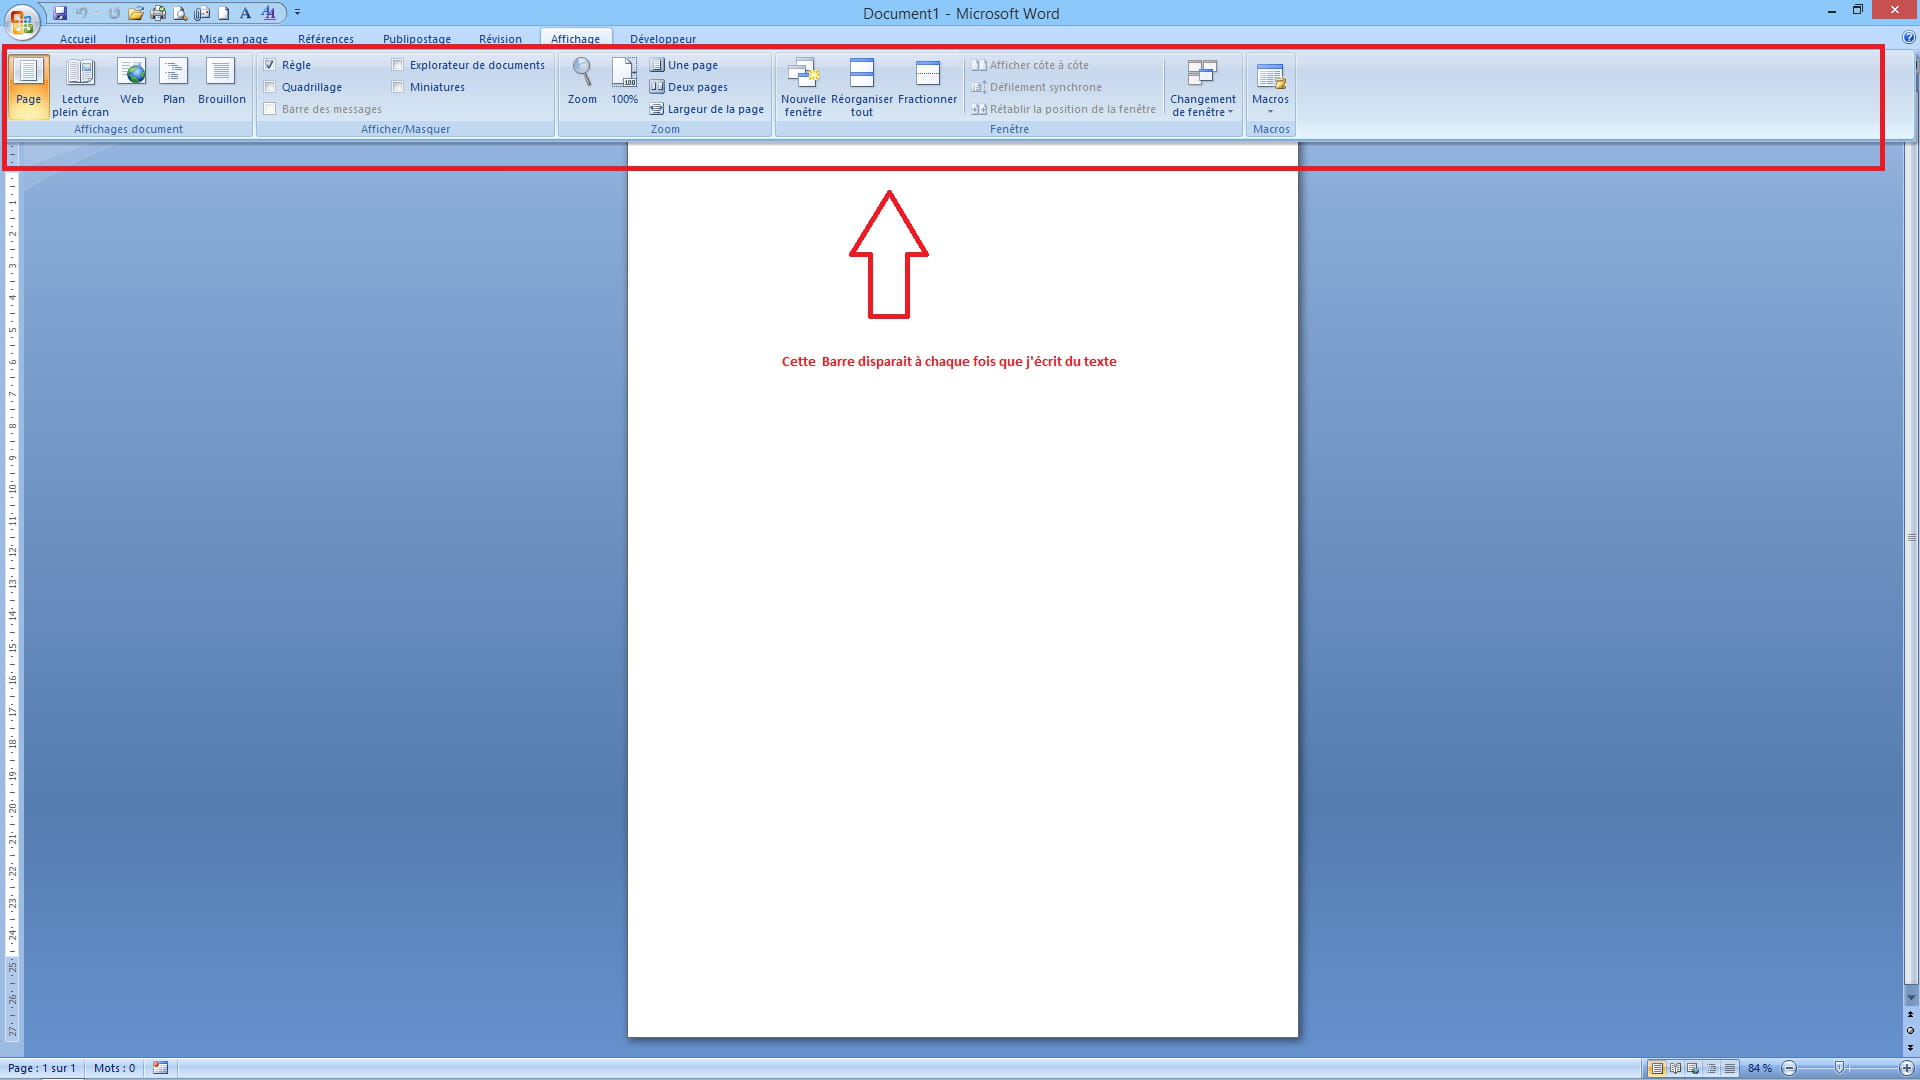This screenshot has width=1920, height=1080.
Task: Switch to Web layout view
Action: coord(131,82)
